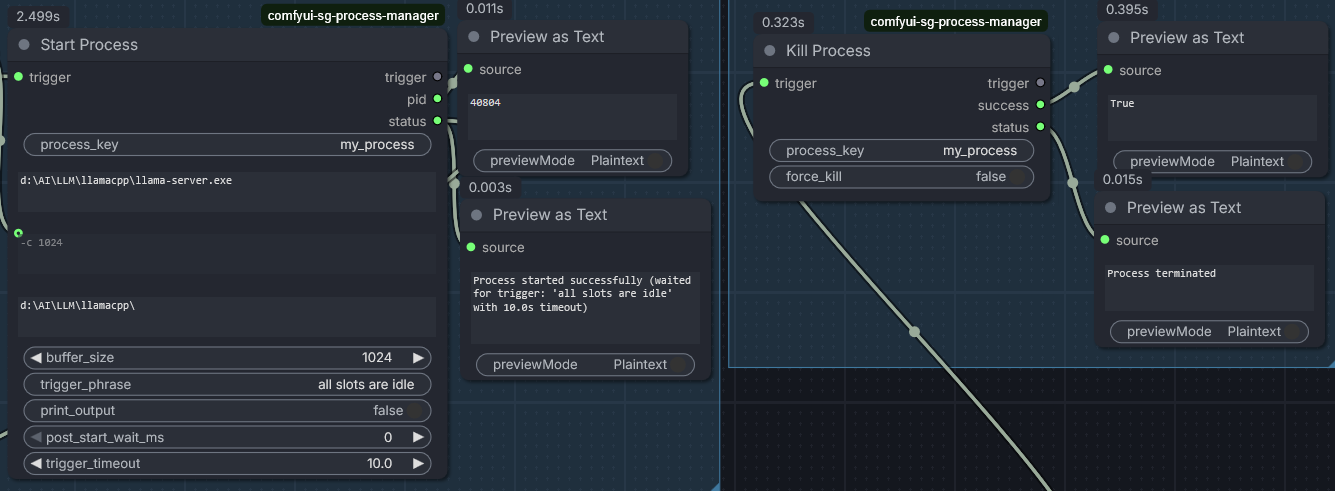Click the 0.323s timing label above Kill Process
Viewport: 1335px width, 491px height.
tap(783, 21)
